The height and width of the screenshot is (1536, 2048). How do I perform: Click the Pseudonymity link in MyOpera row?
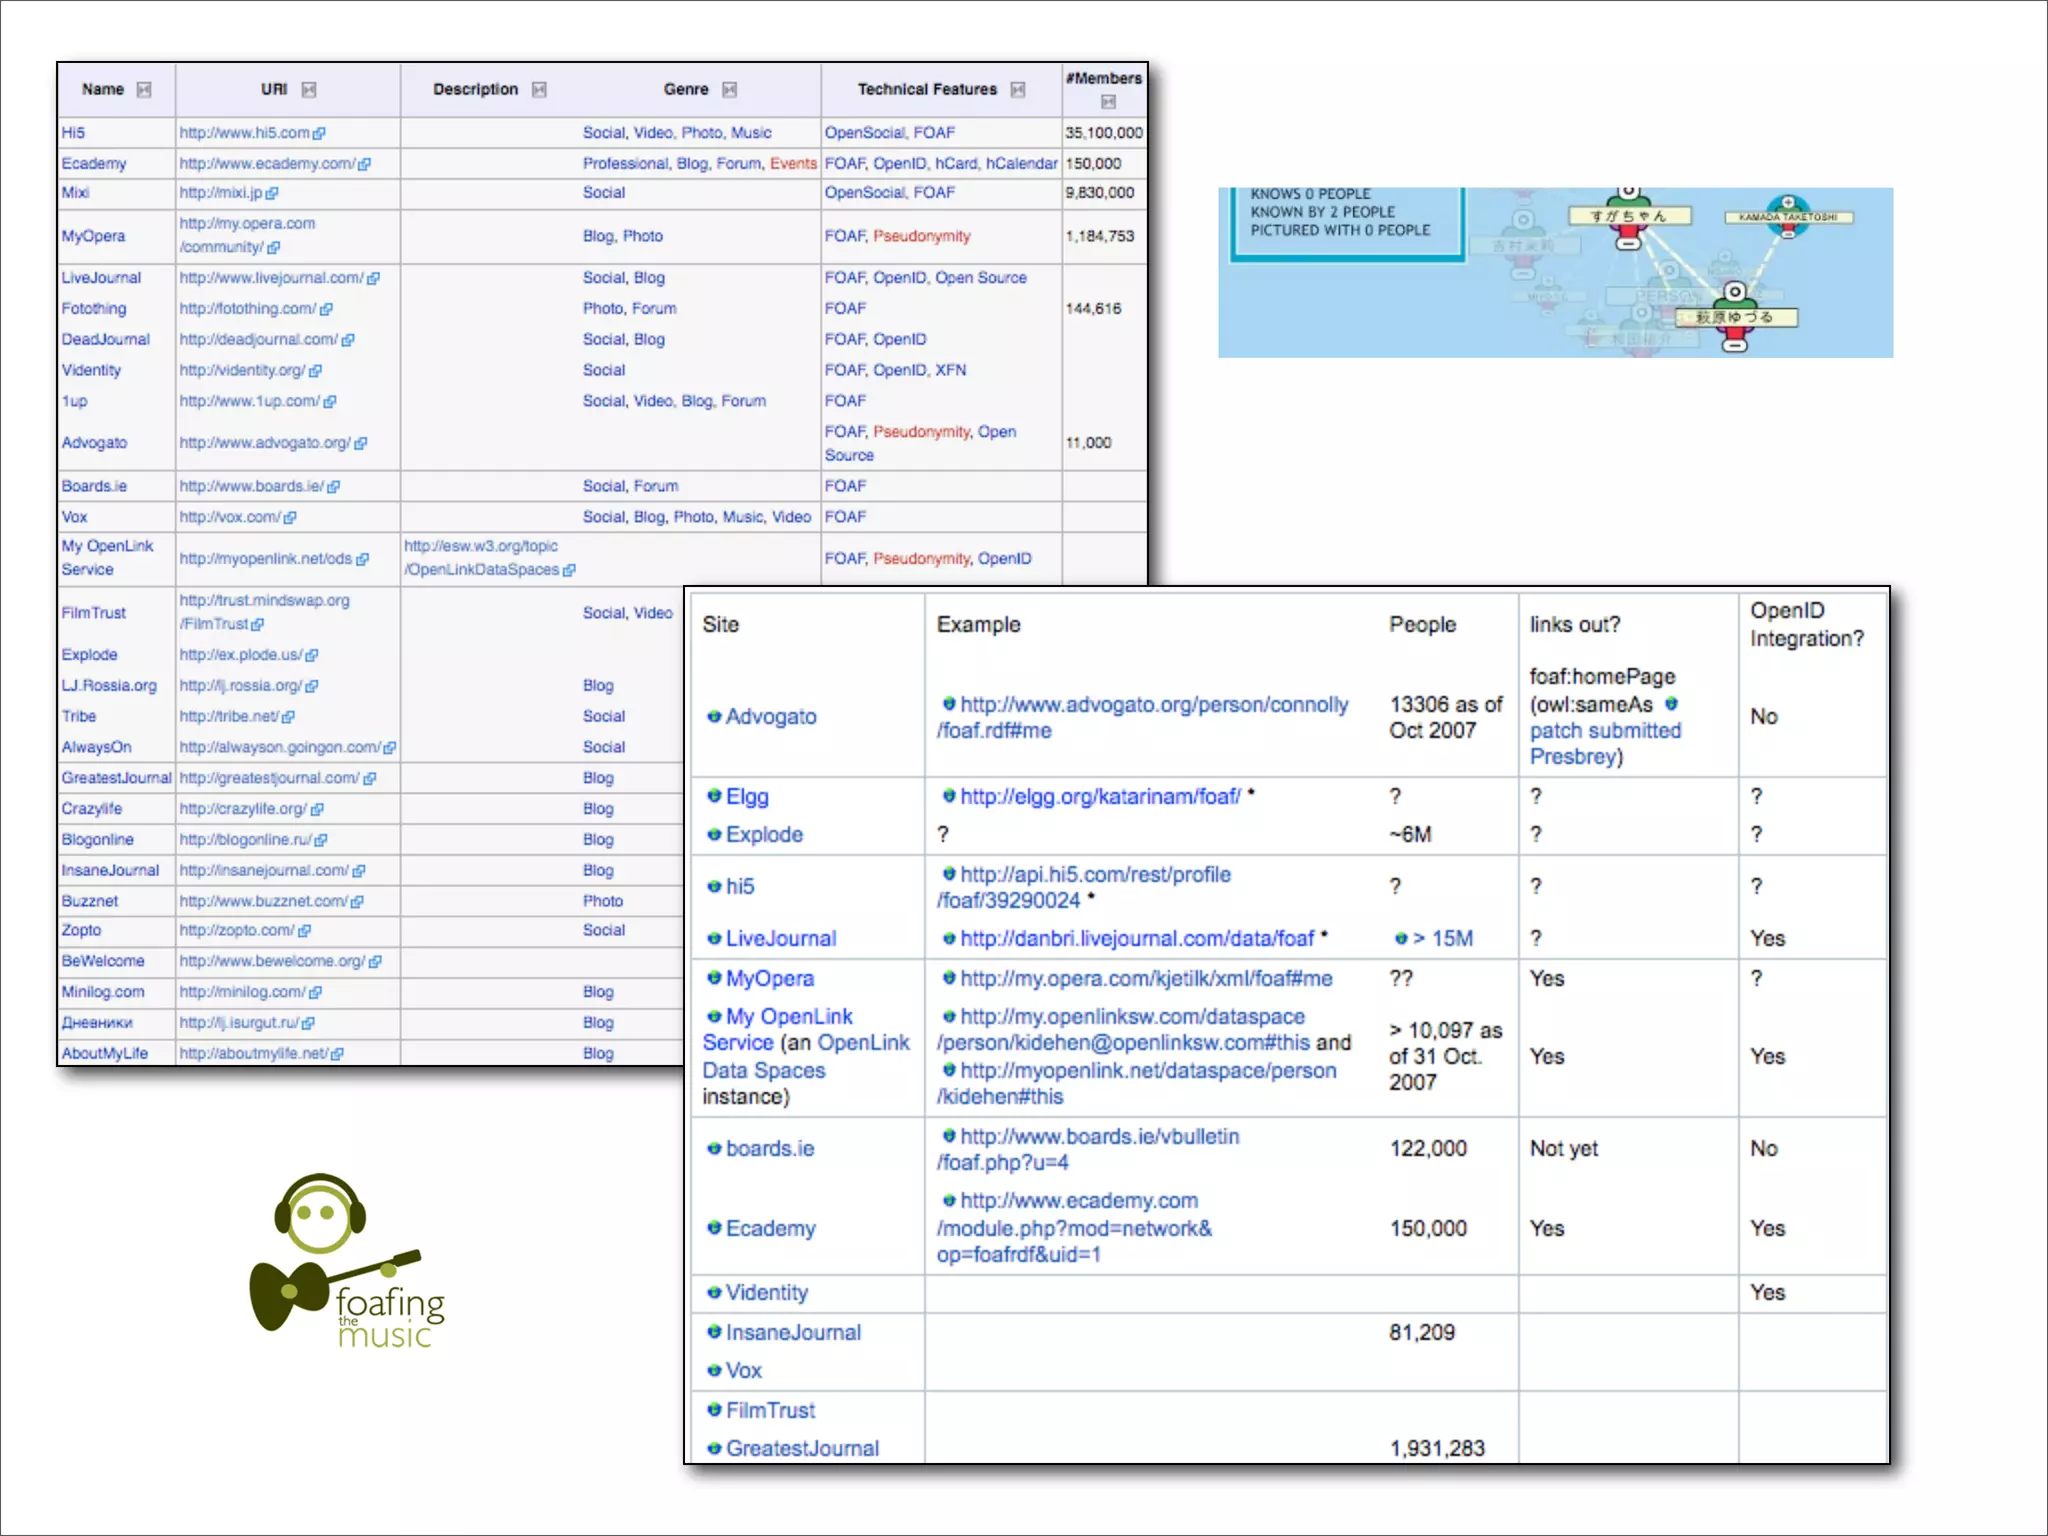coord(921,237)
